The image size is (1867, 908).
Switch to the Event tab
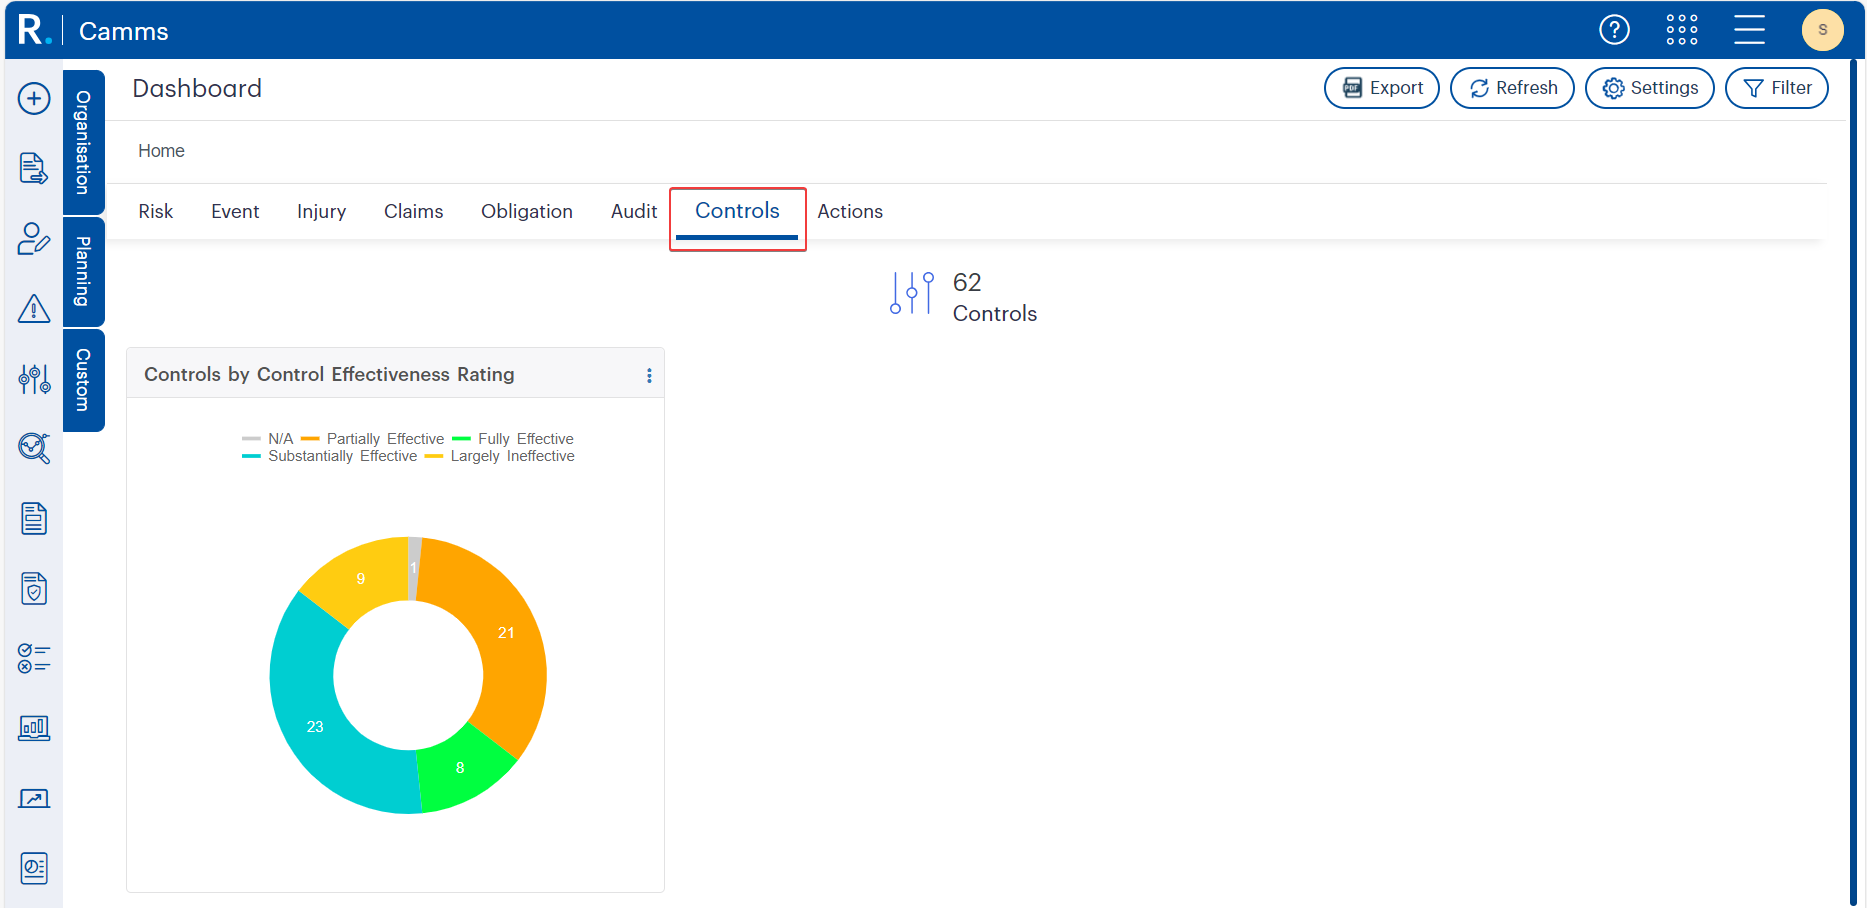coord(235,211)
